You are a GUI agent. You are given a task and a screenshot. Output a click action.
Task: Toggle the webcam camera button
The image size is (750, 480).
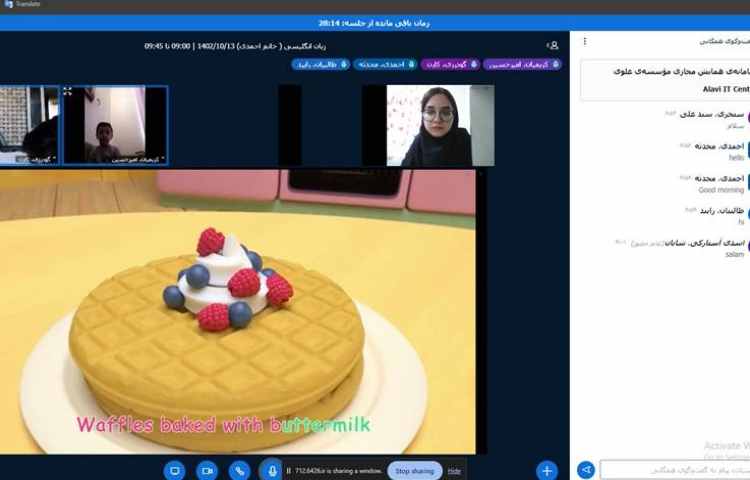[x=207, y=470]
